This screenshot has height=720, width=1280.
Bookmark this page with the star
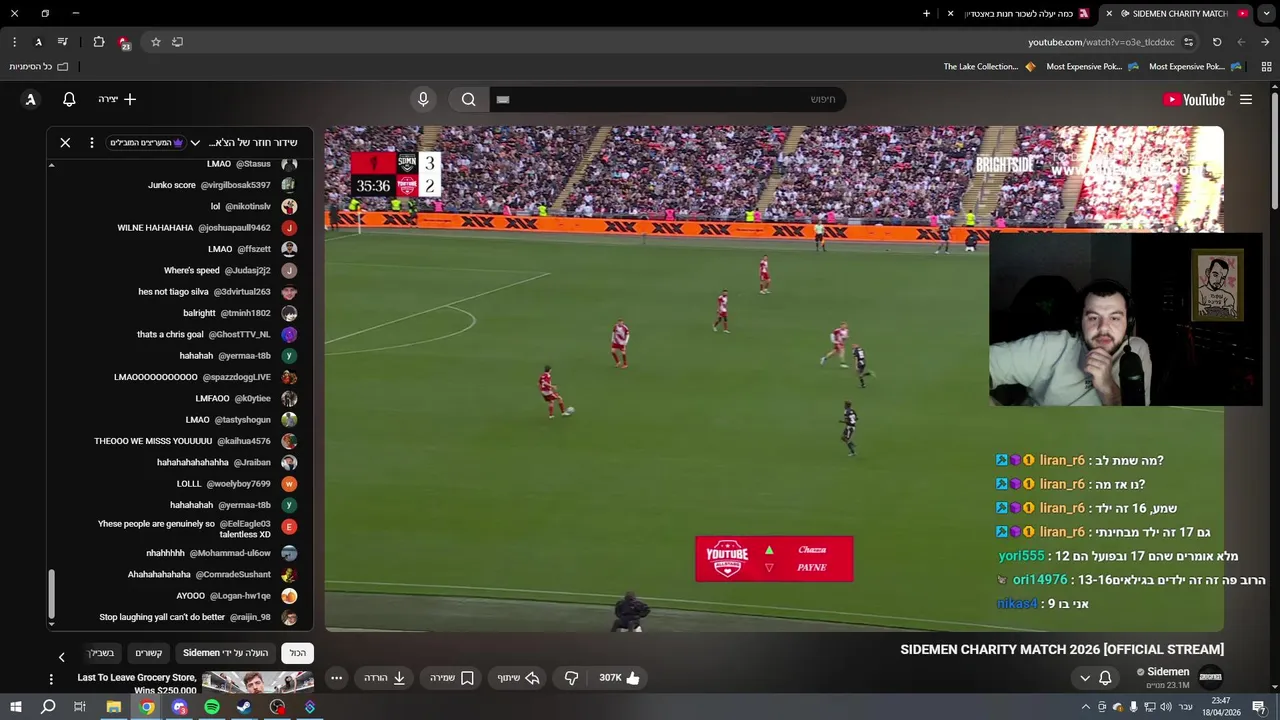(x=156, y=42)
